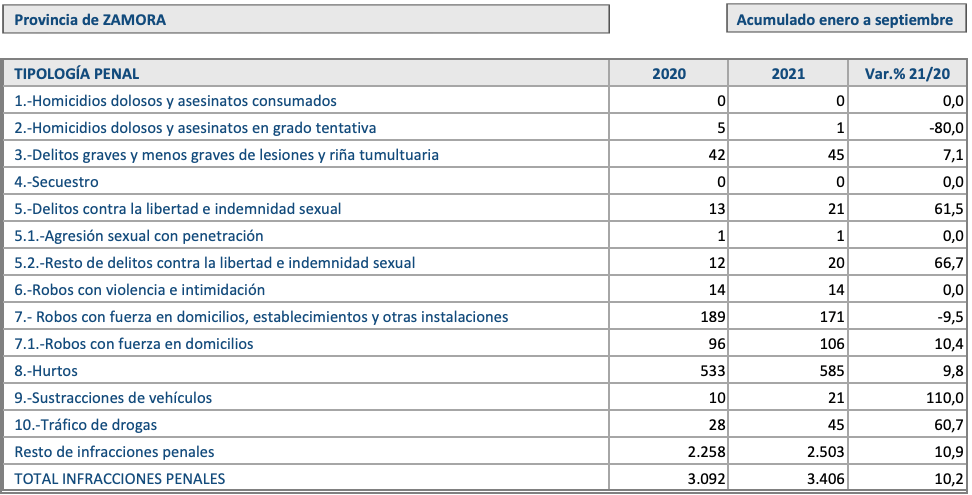
Task: Click the 2020 value '28'
Action: [x=716, y=424]
